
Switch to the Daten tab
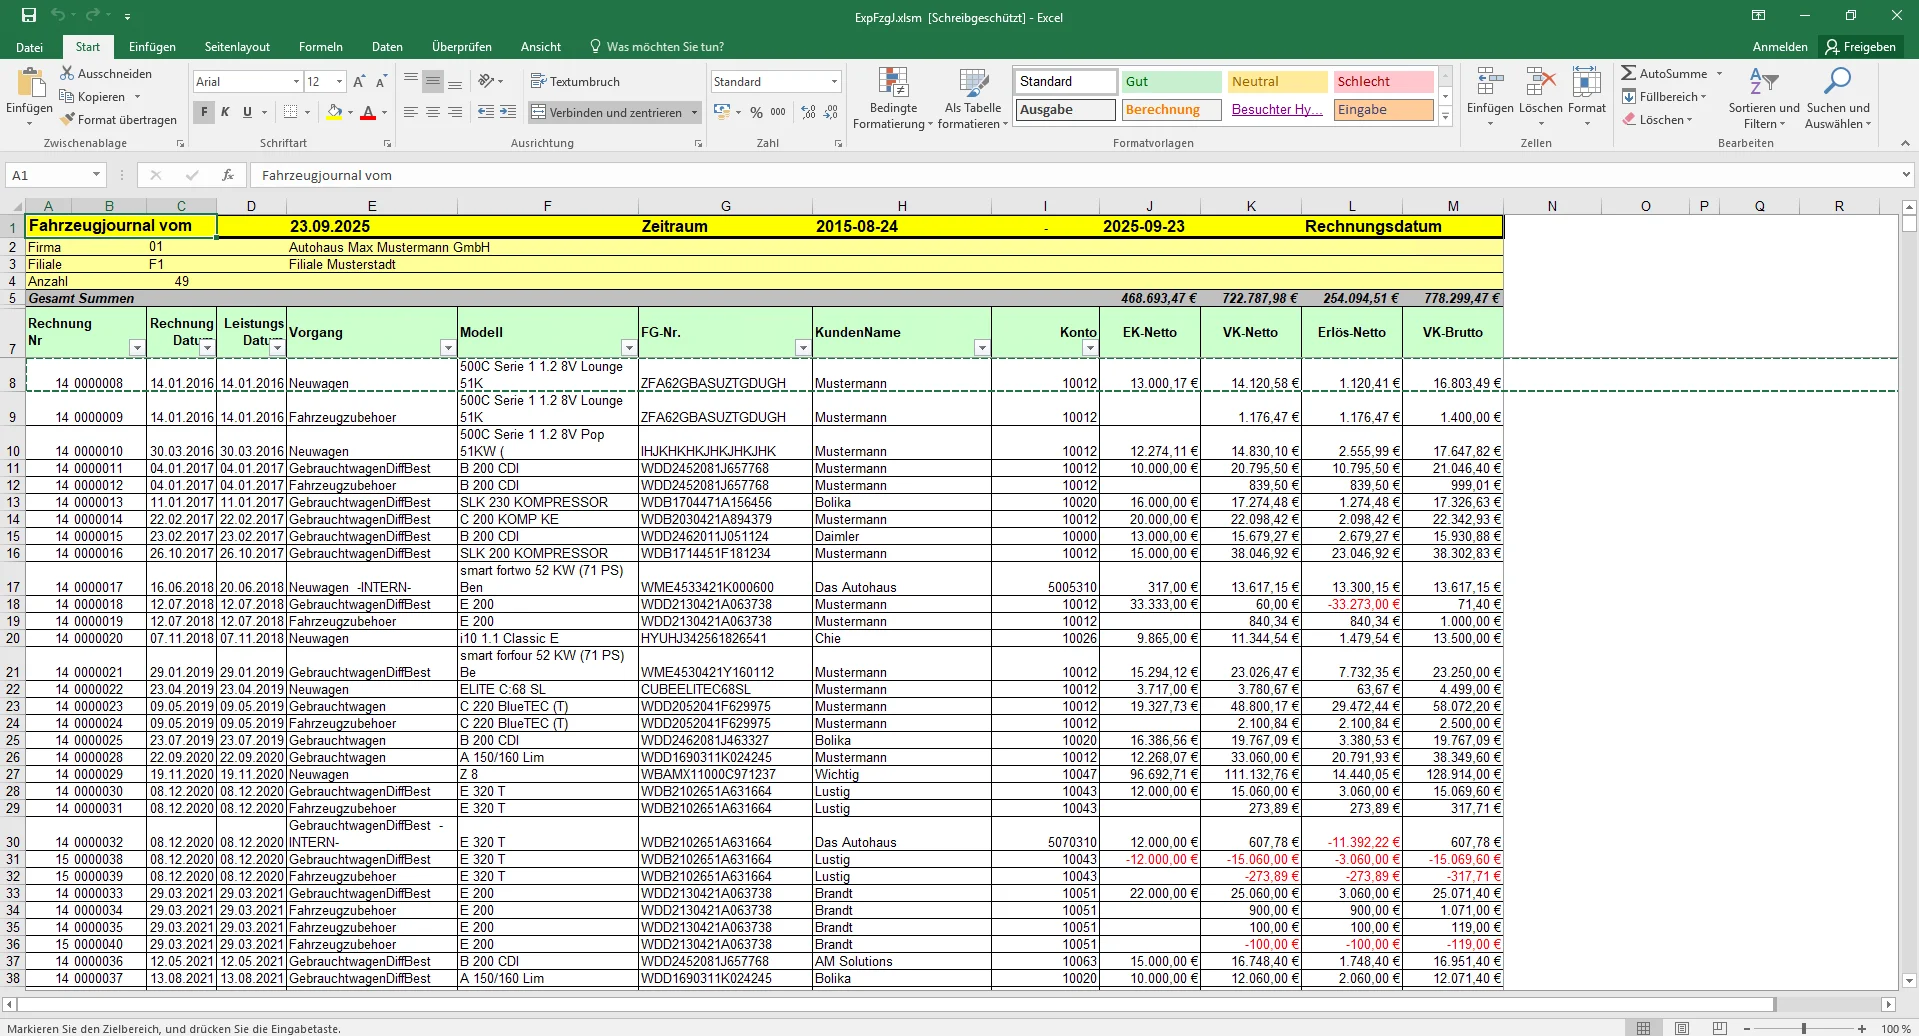tap(387, 46)
